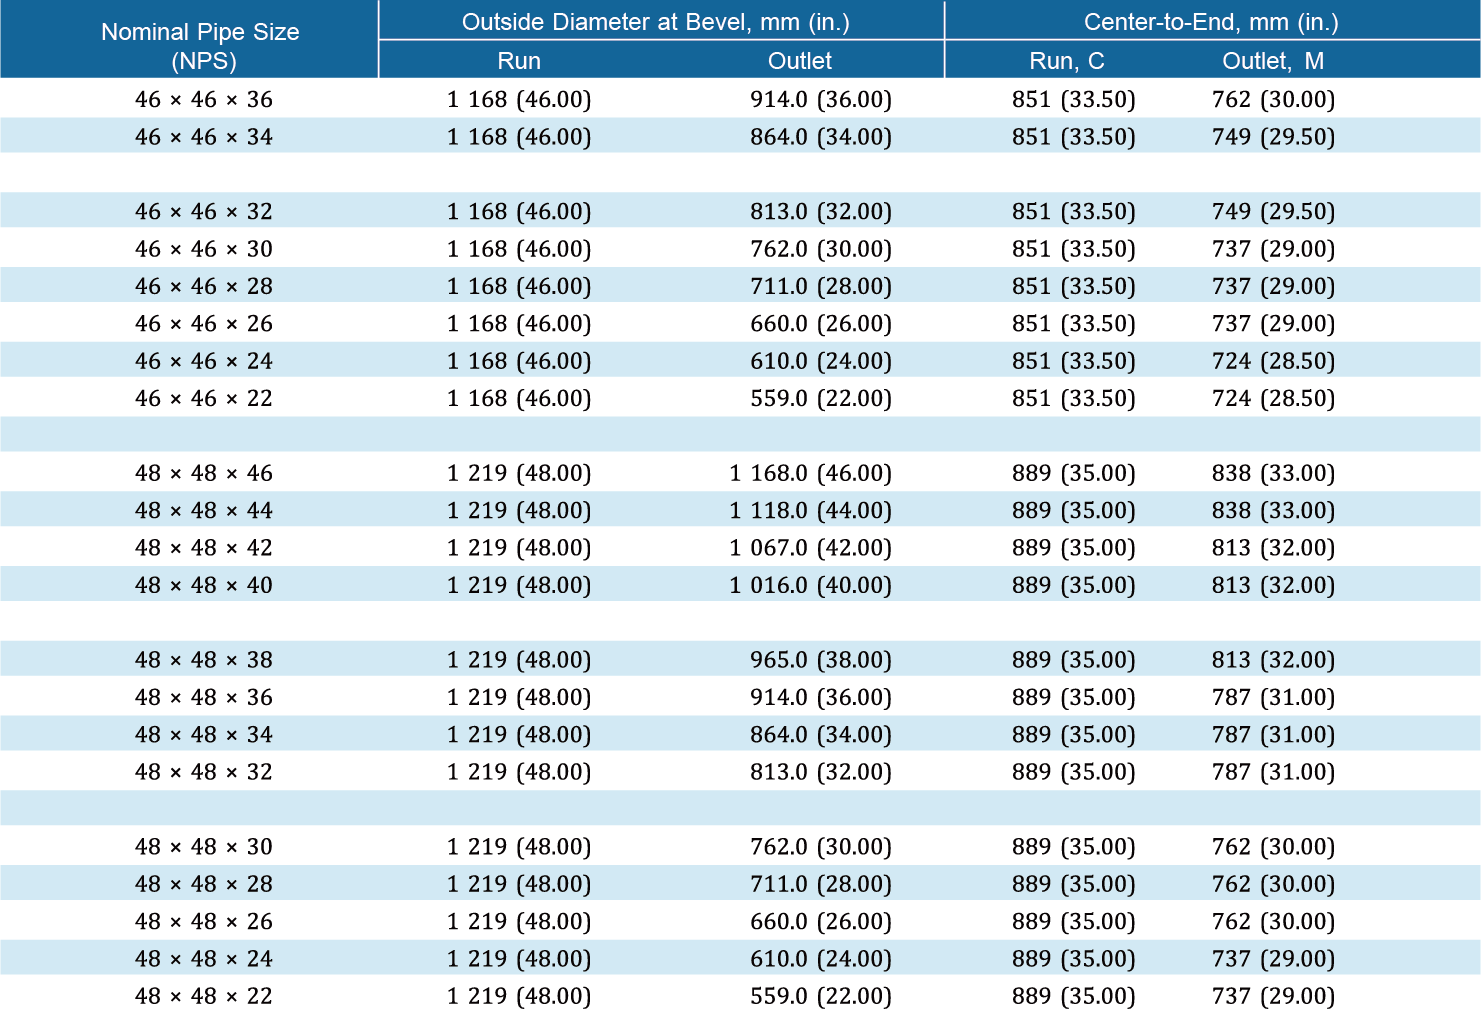Screen dimensions: 1481x1009
Task: Click '889 (35.00)' in the 48 × 48 × 22 row
Action: pos(1074,996)
